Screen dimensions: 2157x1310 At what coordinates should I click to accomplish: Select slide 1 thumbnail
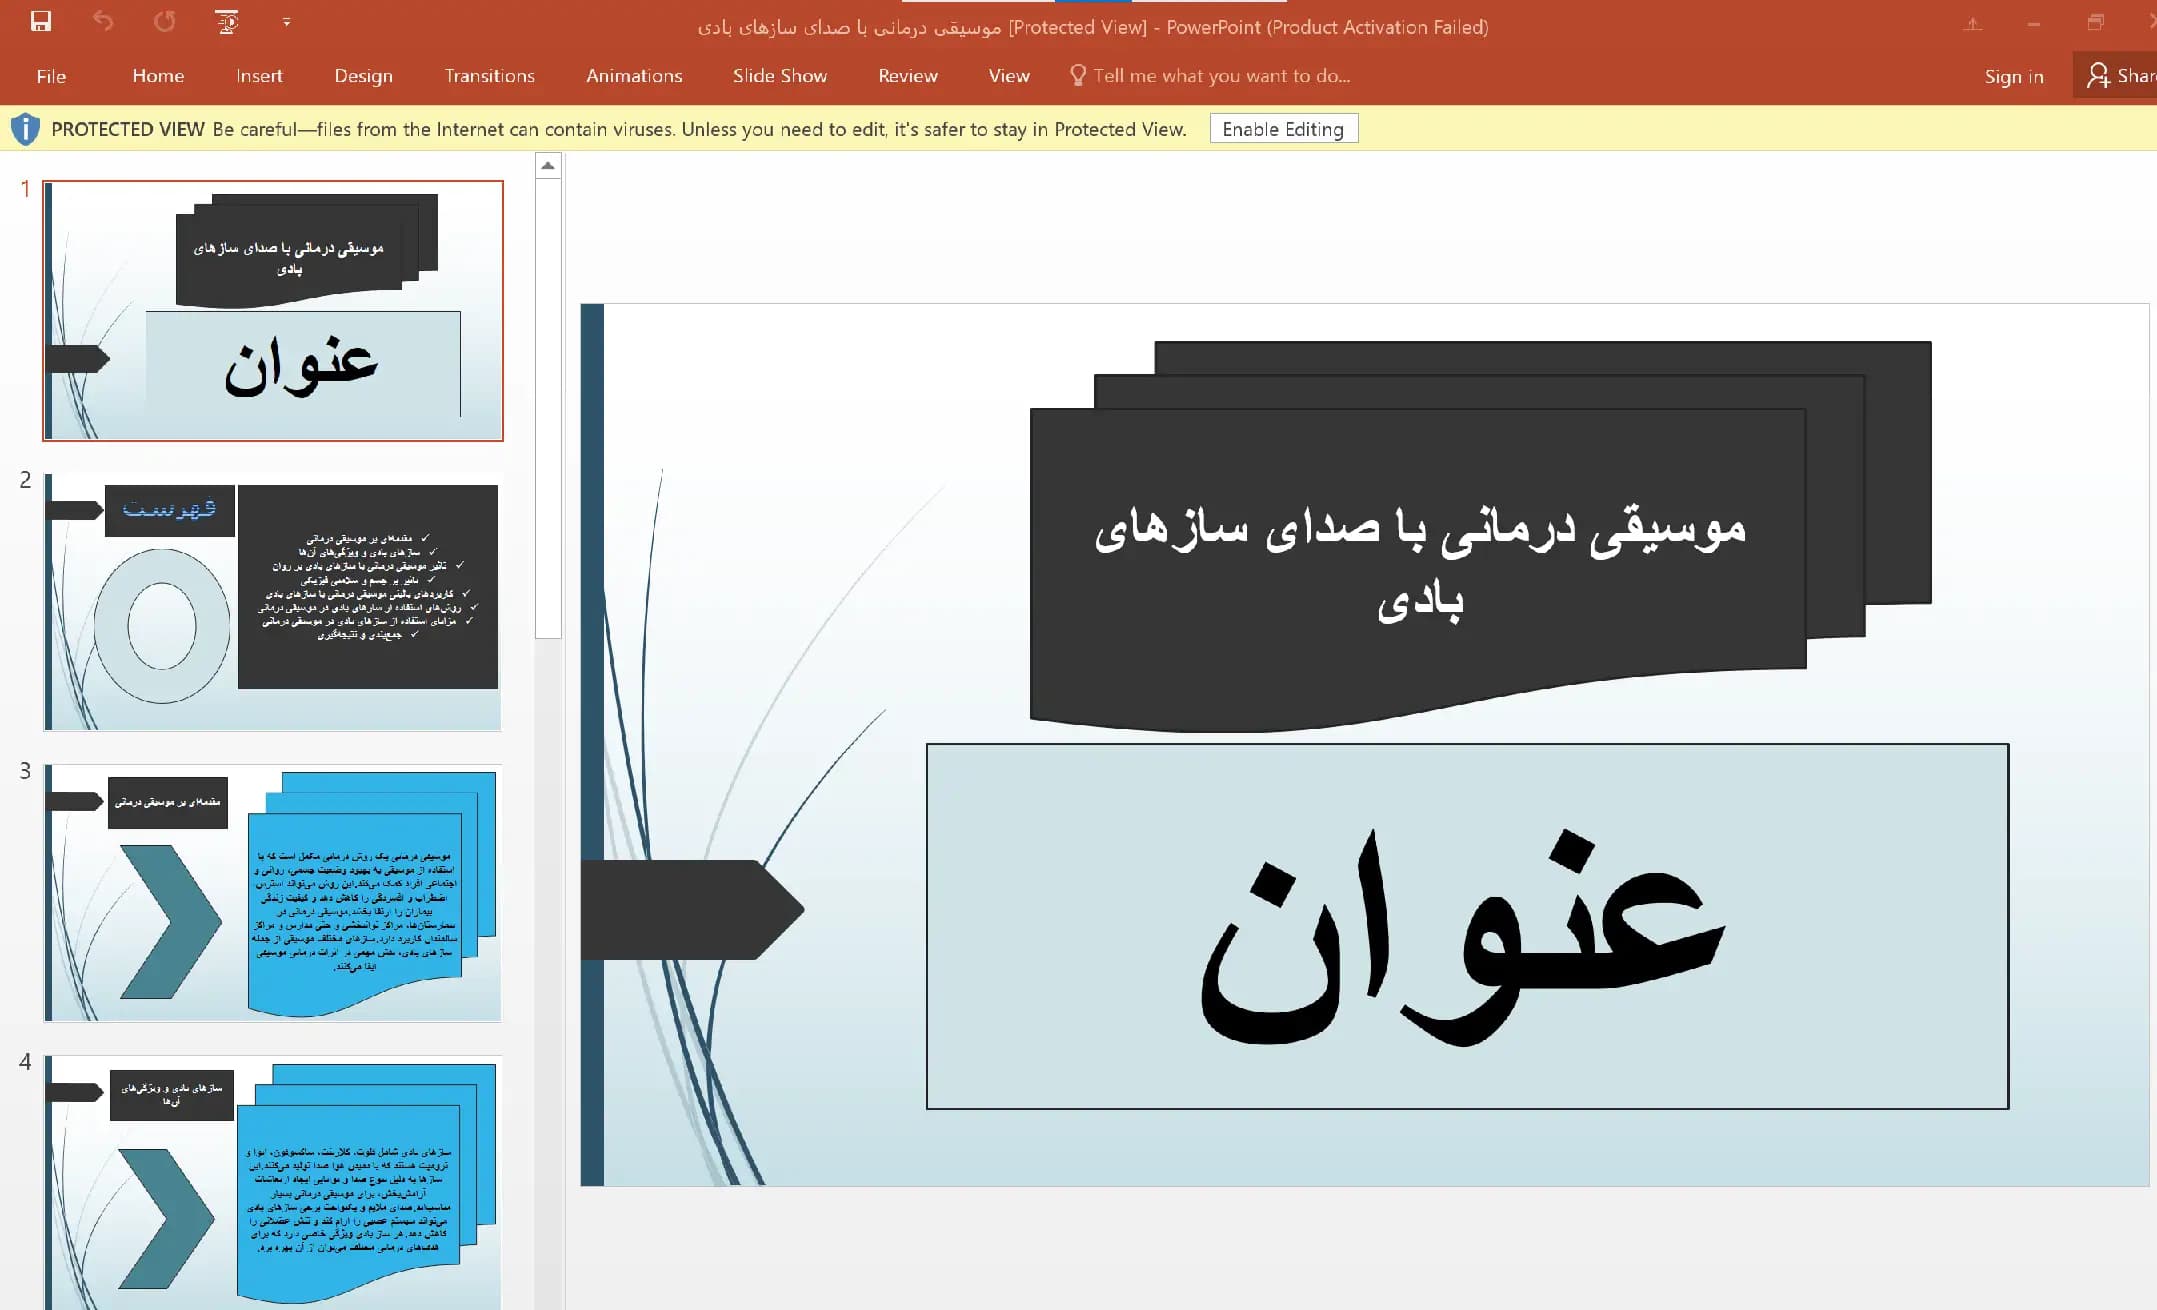pyautogui.click(x=273, y=311)
